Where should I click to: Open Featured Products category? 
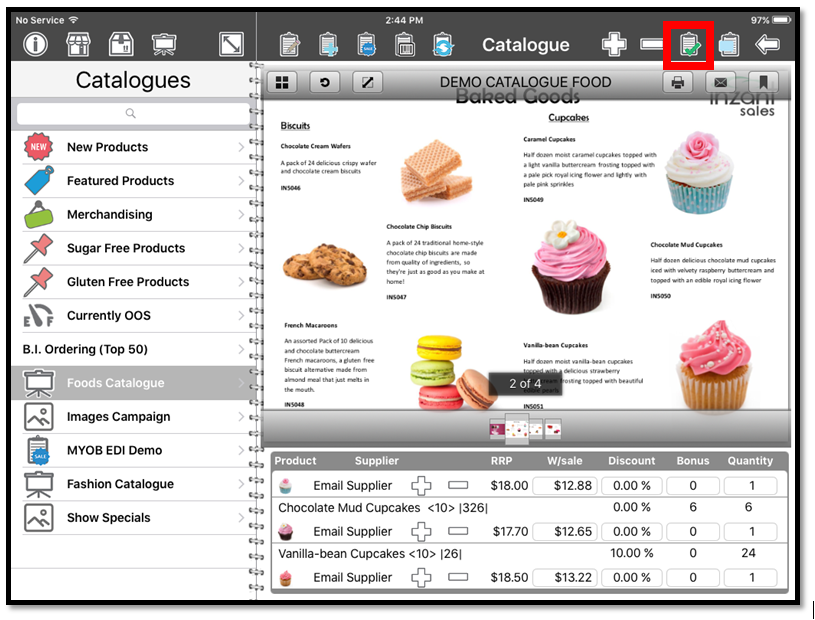[134, 181]
